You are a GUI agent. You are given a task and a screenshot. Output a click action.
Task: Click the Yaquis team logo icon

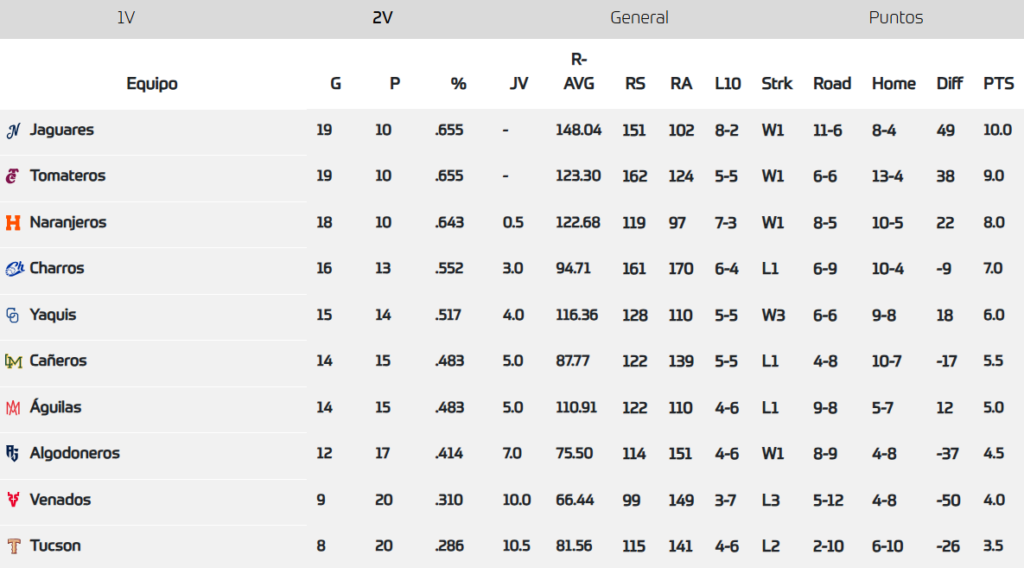[13, 315]
